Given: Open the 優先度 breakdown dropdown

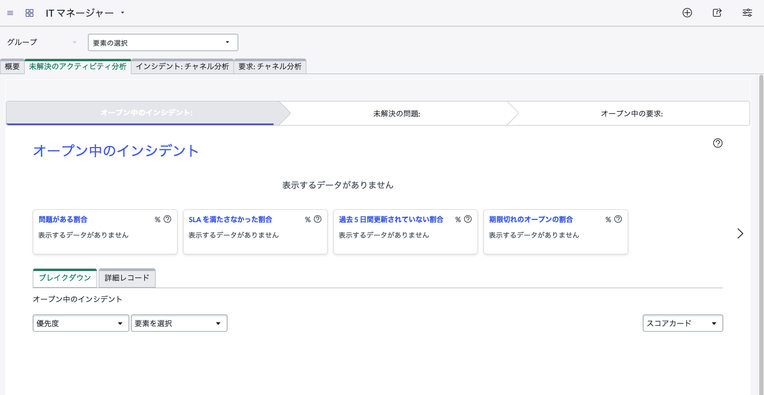Looking at the screenshot, I should [81, 323].
